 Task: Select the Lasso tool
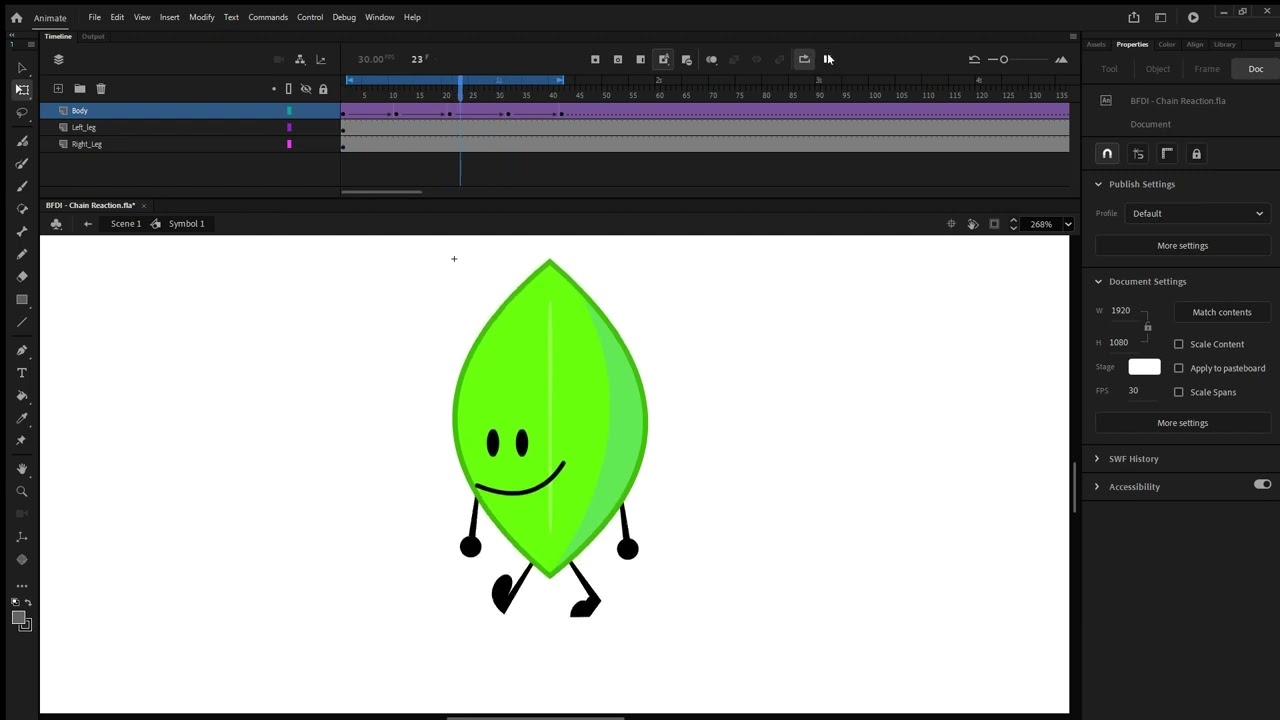click(x=22, y=113)
